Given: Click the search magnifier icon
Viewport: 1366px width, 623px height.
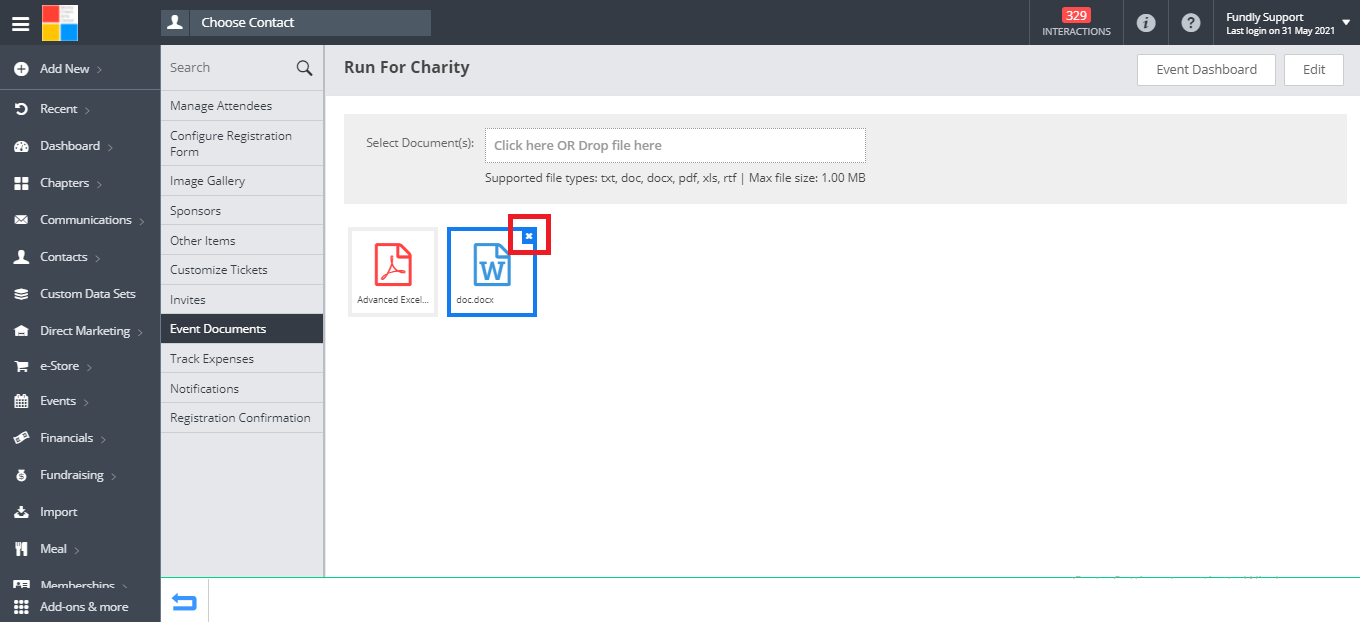Looking at the screenshot, I should [x=305, y=68].
